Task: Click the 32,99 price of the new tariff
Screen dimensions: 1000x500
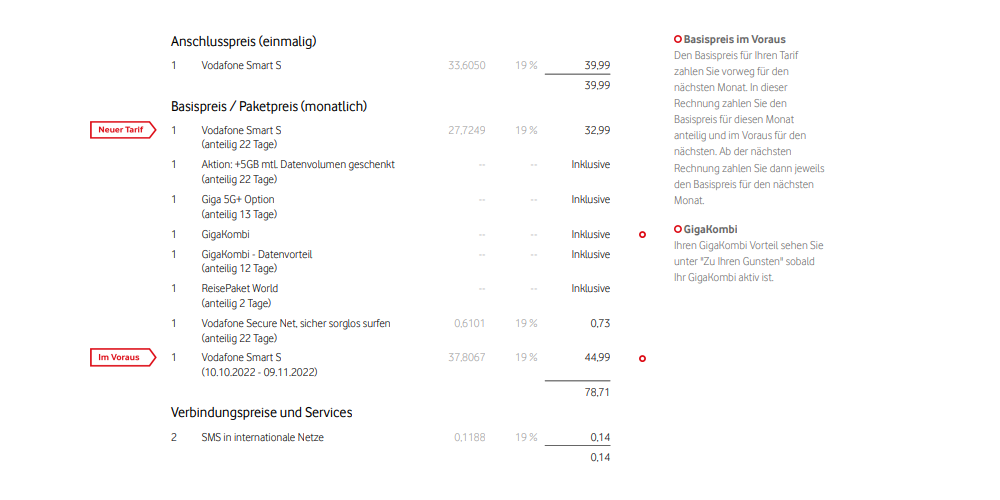Action: (597, 130)
